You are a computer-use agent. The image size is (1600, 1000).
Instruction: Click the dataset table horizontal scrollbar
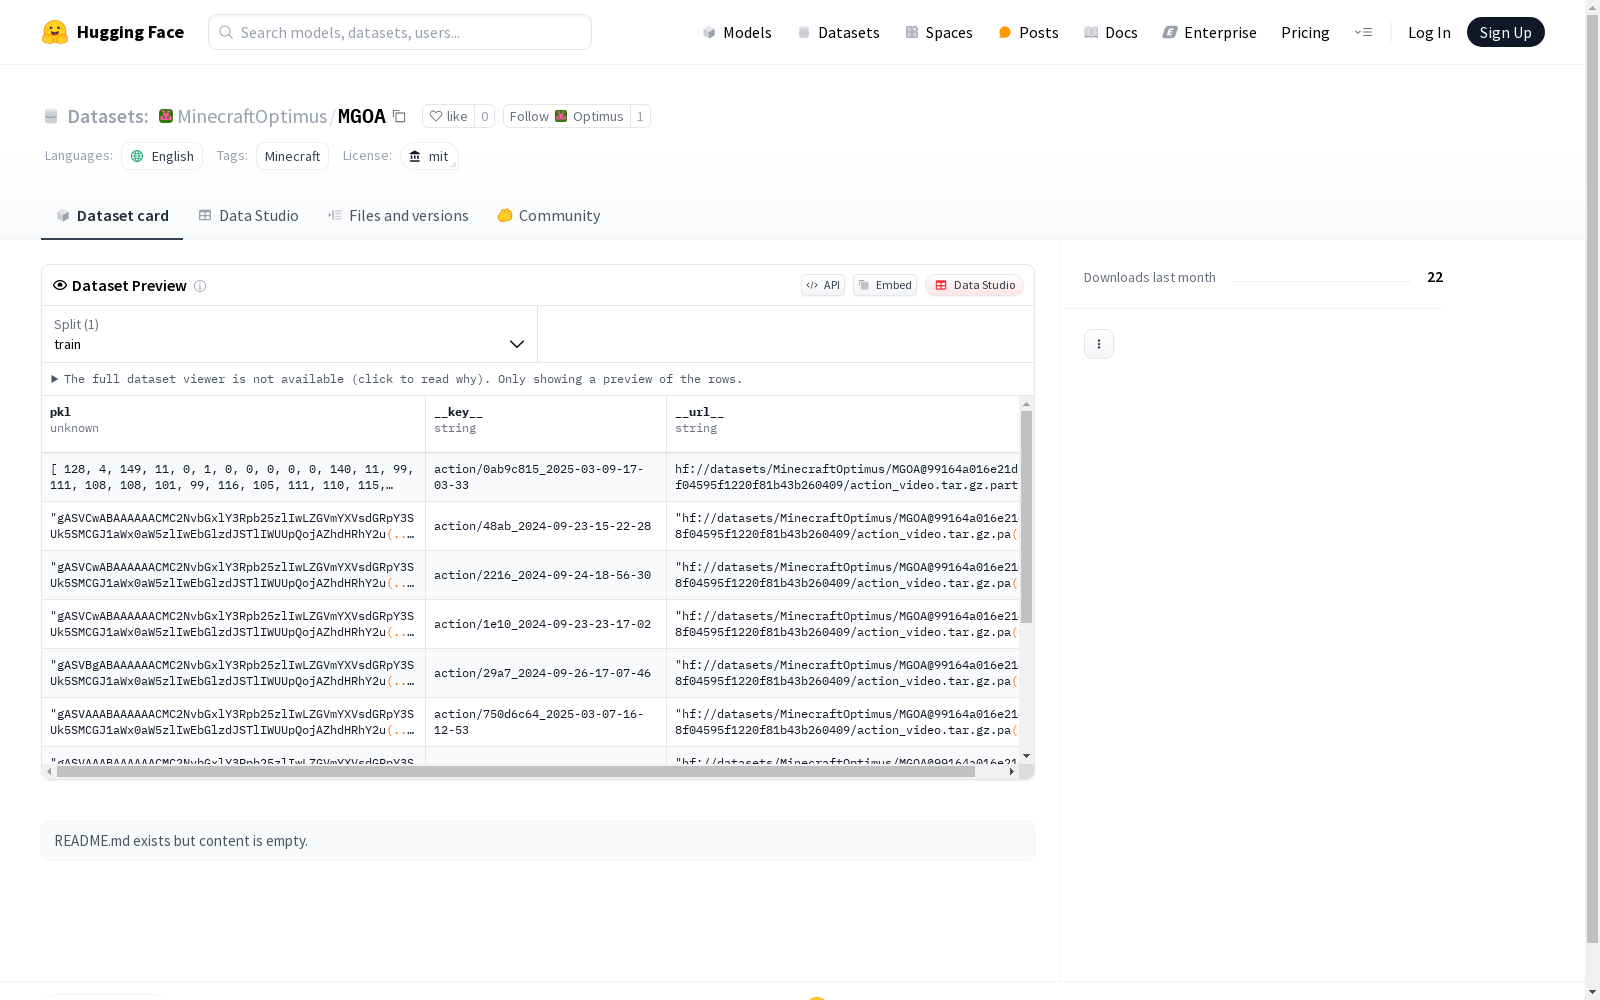point(516,771)
